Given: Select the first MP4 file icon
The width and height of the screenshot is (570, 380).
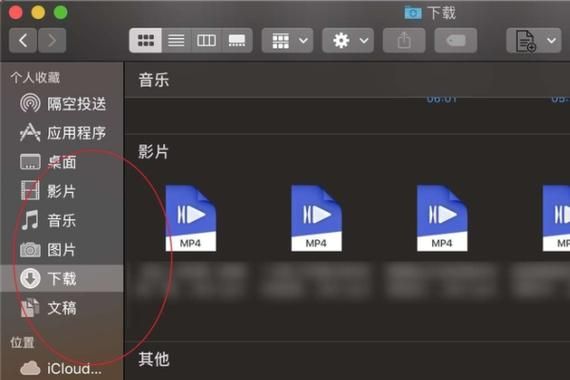Looking at the screenshot, I should [191, 218].
